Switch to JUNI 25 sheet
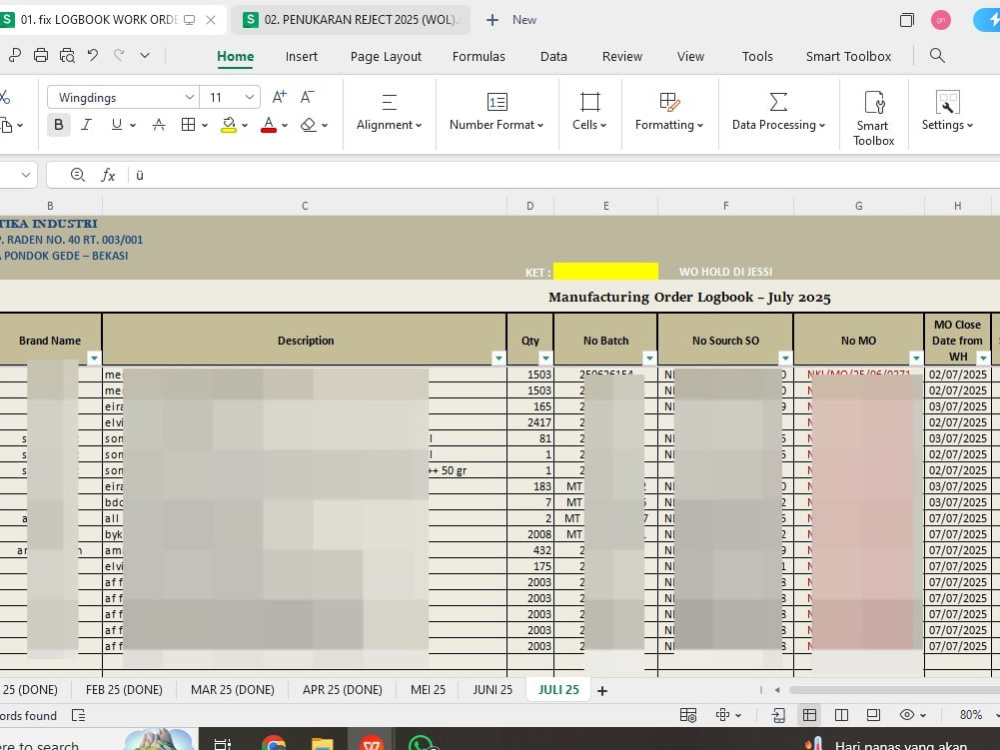1000x750 pixels. 492,690
